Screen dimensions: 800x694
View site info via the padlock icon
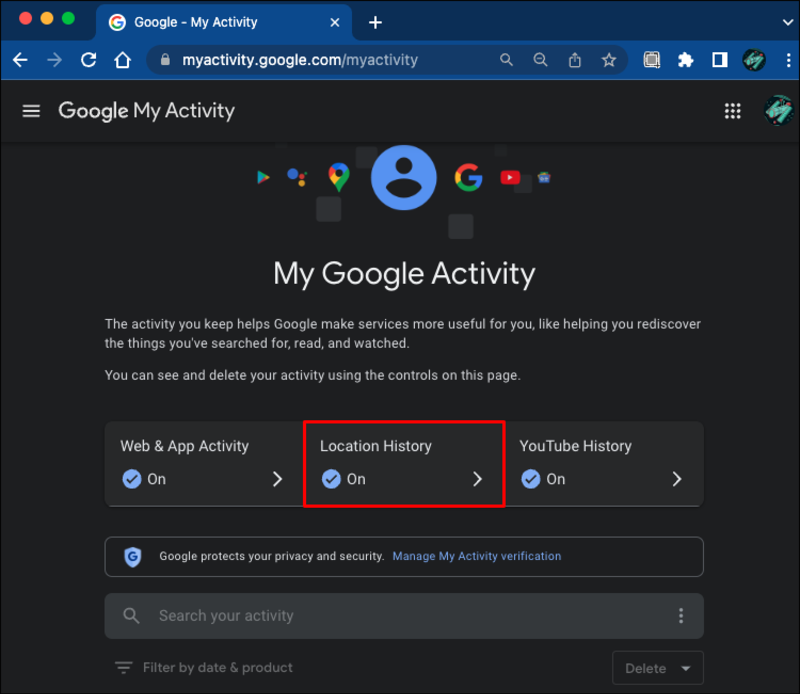point(165,60)
